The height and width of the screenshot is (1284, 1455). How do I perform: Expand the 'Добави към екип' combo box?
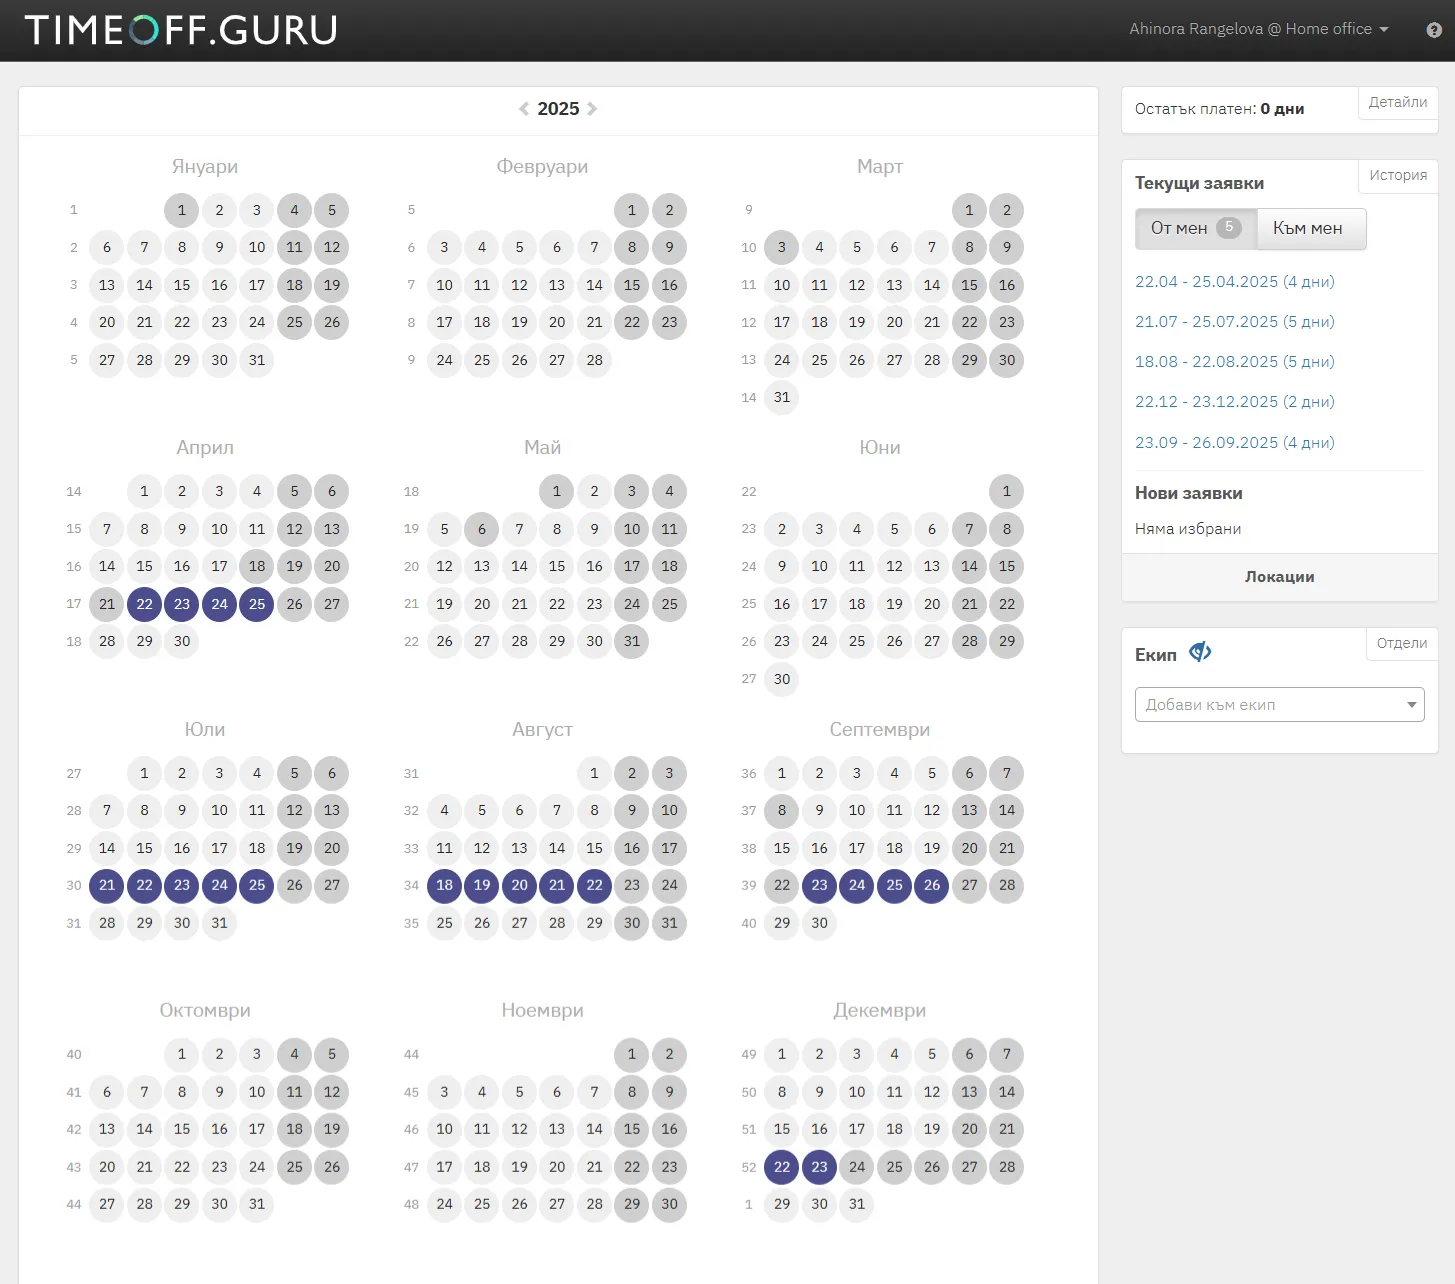coord(1280,705)
